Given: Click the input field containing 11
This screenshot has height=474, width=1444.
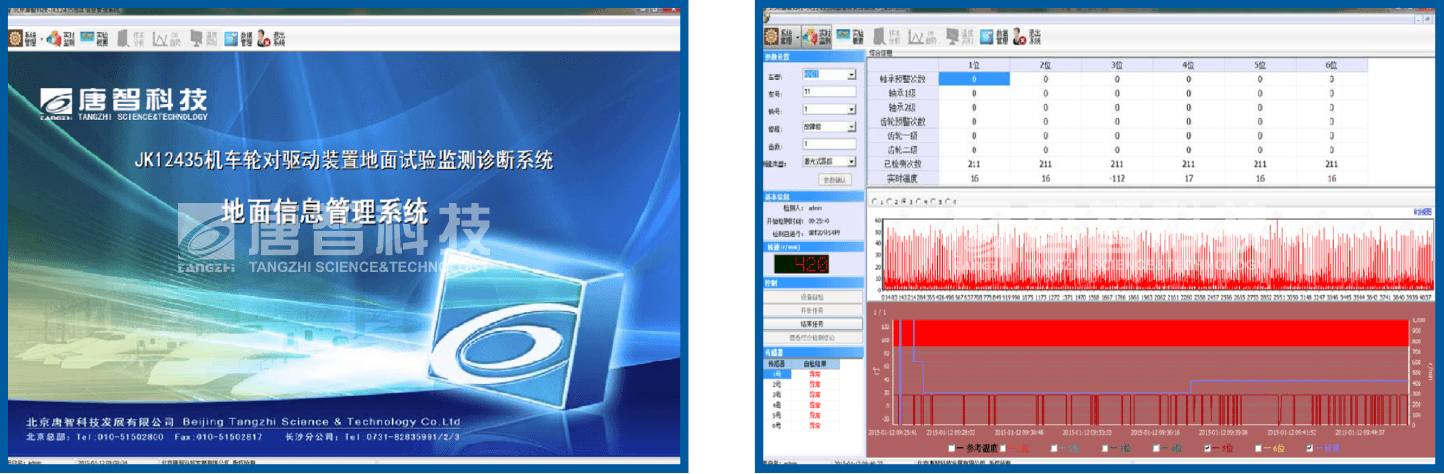Looking at the screenshot, I should [829, 92].
